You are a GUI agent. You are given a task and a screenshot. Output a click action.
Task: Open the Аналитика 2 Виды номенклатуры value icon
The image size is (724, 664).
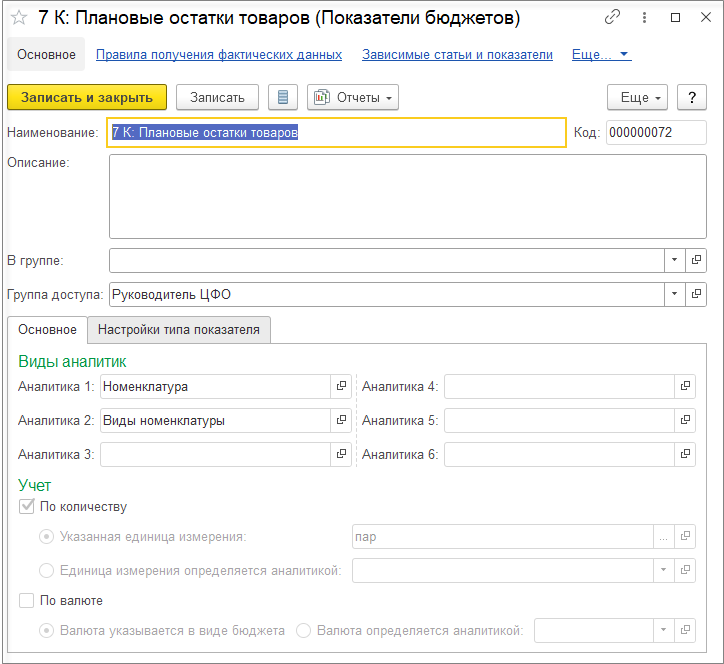(341, 421)
